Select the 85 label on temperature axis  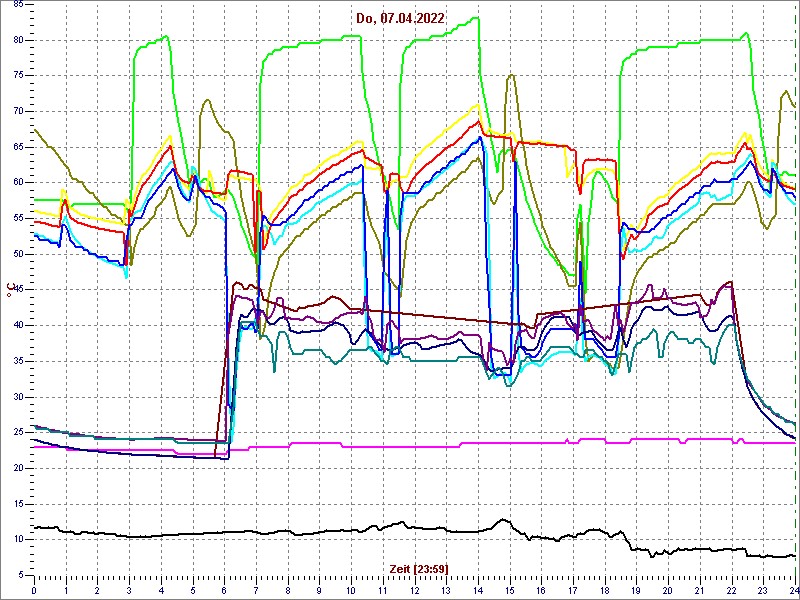pos(19,5)
